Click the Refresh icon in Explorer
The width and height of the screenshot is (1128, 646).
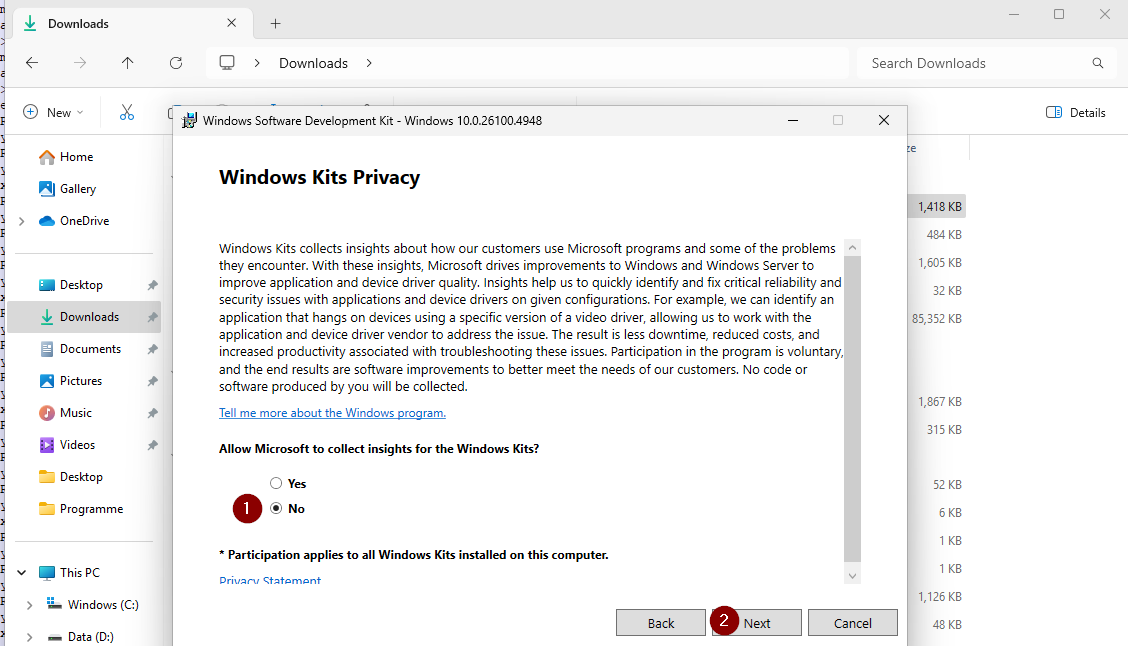(176, 63)
